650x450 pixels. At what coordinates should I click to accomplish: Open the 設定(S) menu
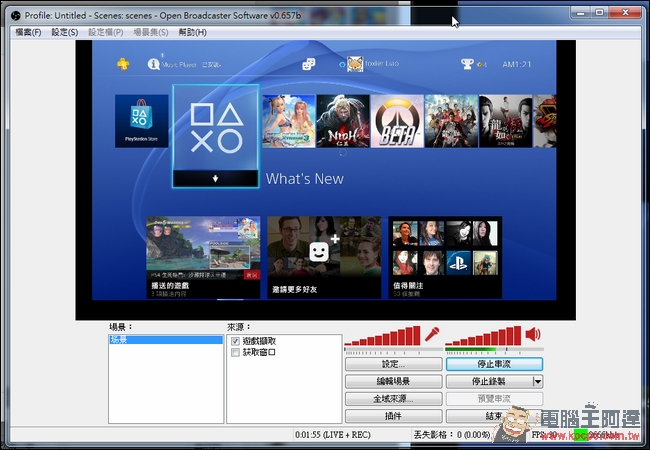(65, 32)
